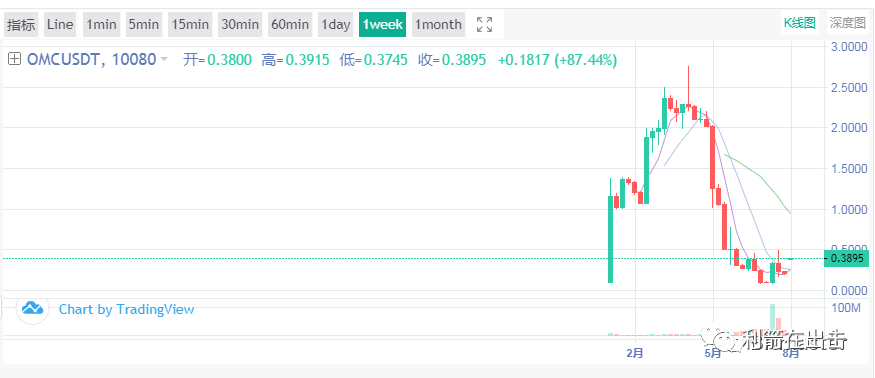Toggle fullscreen chart icon

(x=484, y=25)
